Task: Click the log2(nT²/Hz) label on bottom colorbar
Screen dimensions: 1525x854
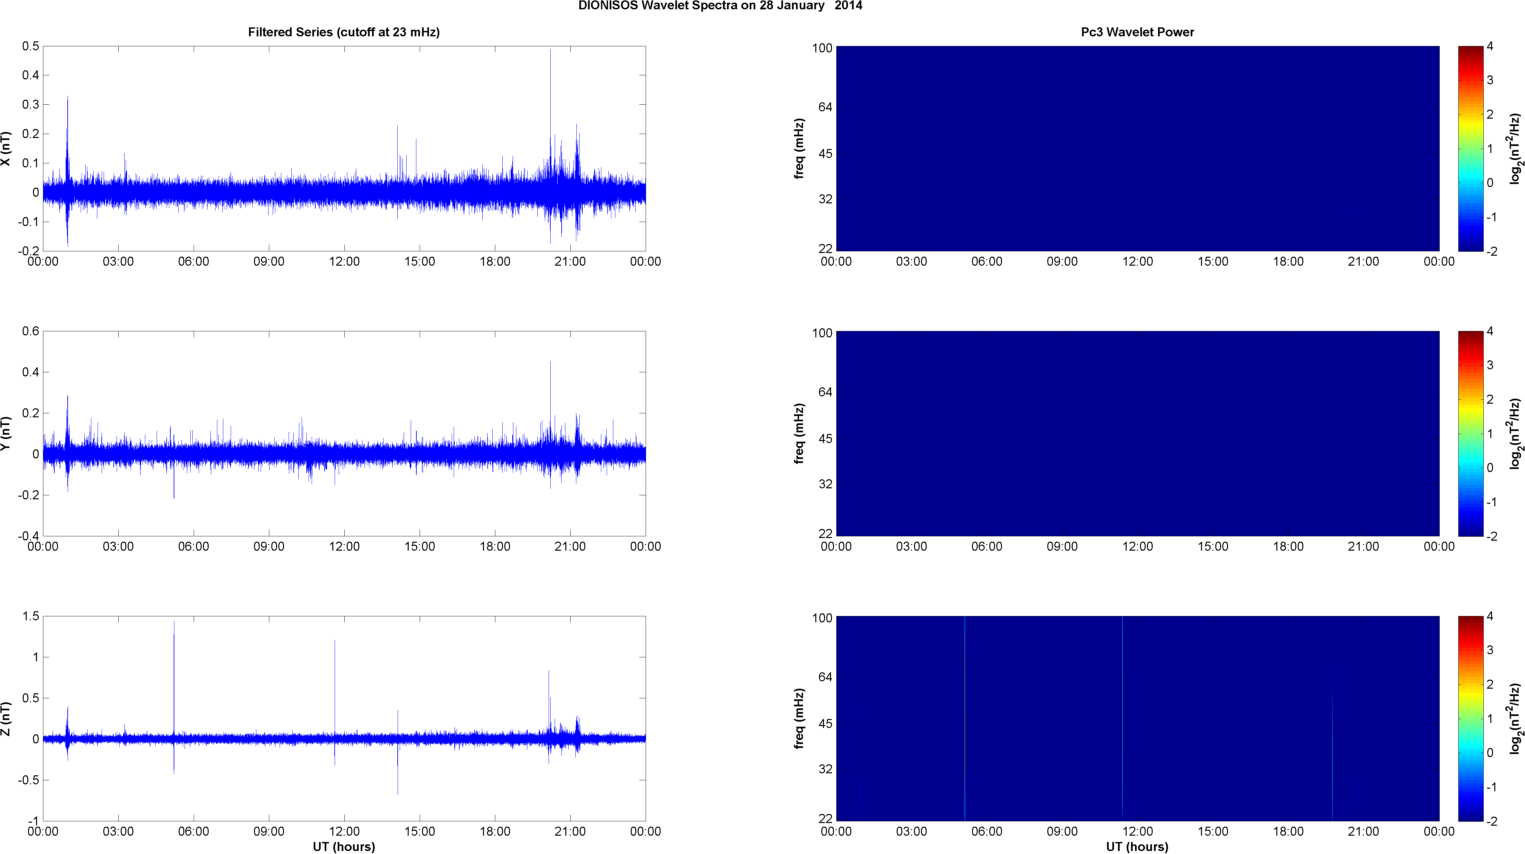Action: 1516,719
